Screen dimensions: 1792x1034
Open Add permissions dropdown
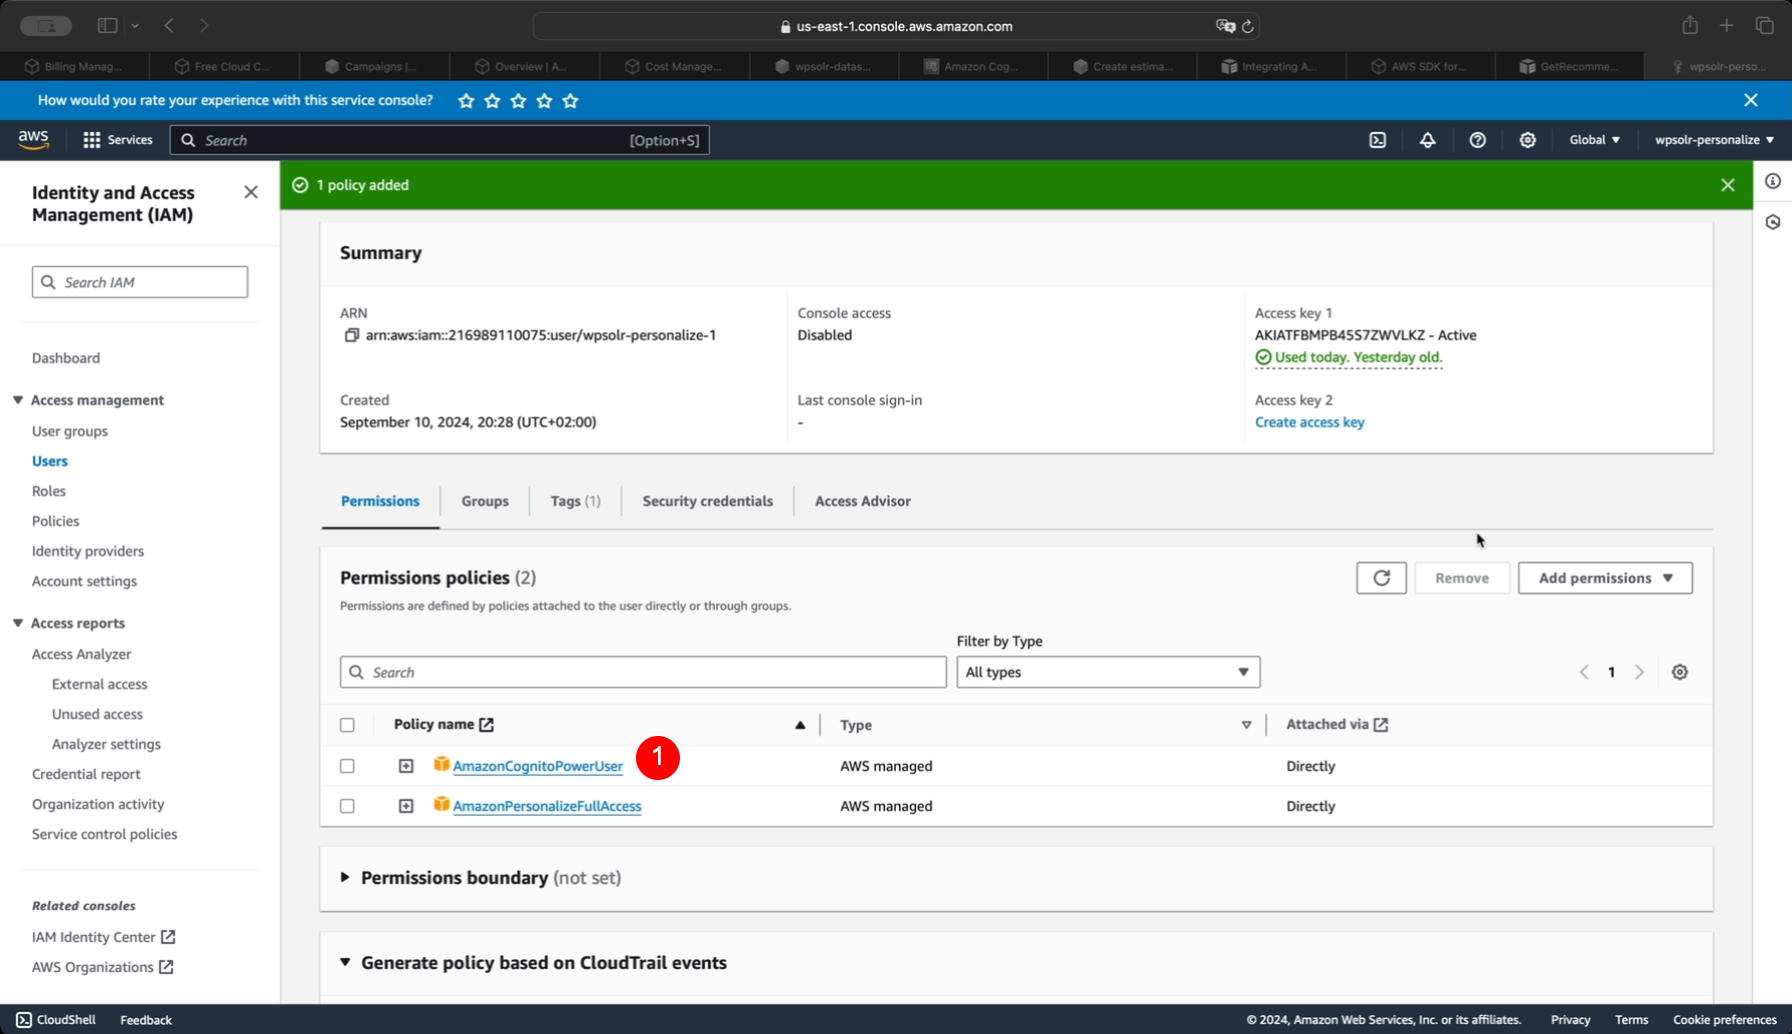1605,578
